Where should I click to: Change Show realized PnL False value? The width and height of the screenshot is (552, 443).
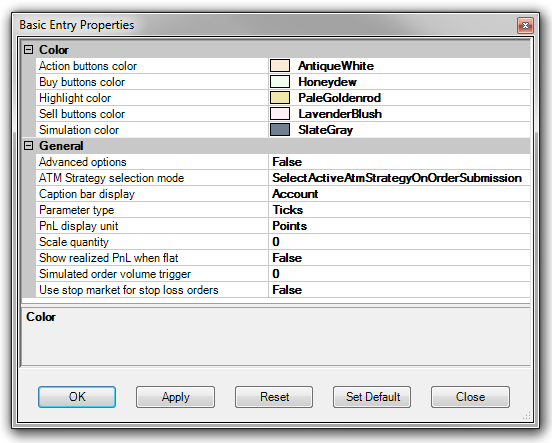pyautogui.click(x=400, y=258)
